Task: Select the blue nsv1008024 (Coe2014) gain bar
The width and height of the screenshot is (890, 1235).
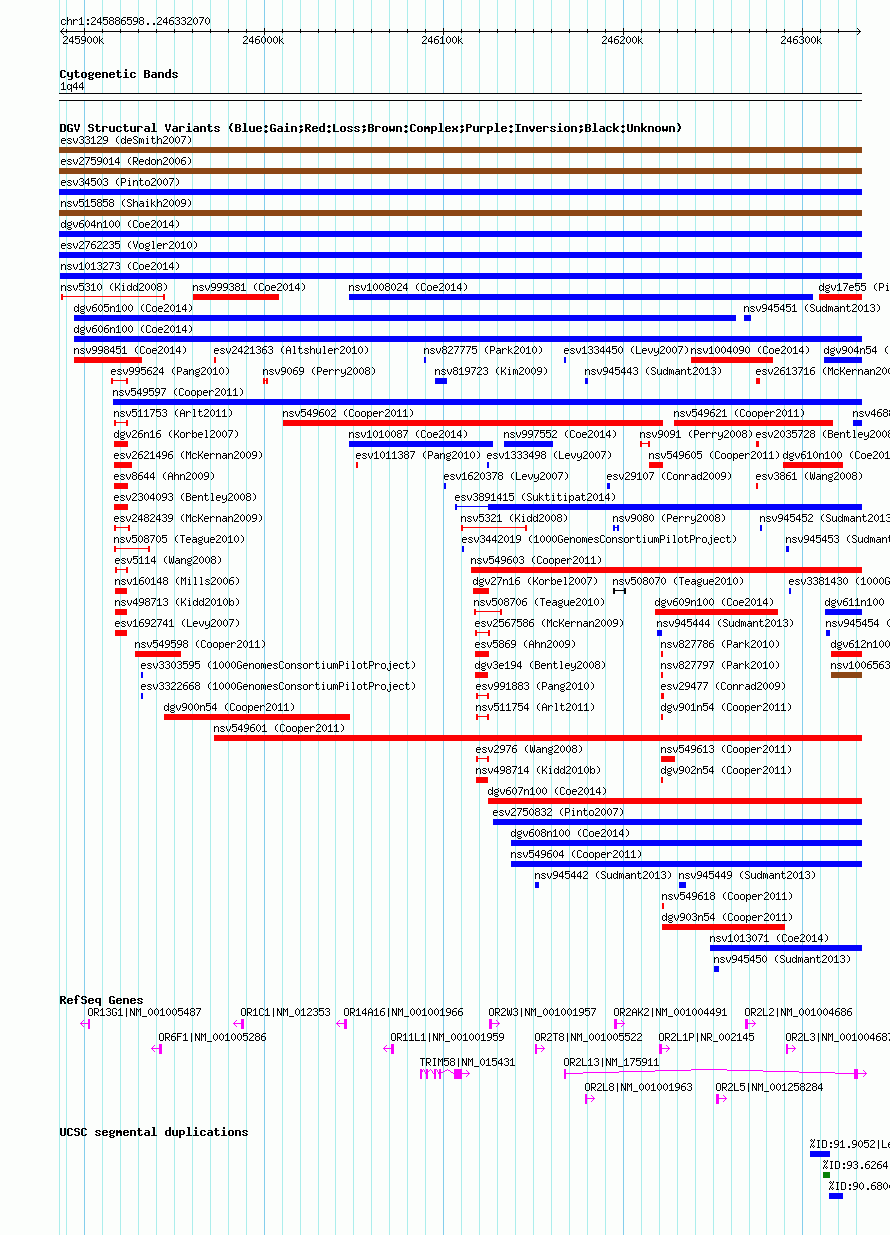Action: [581, 297]
